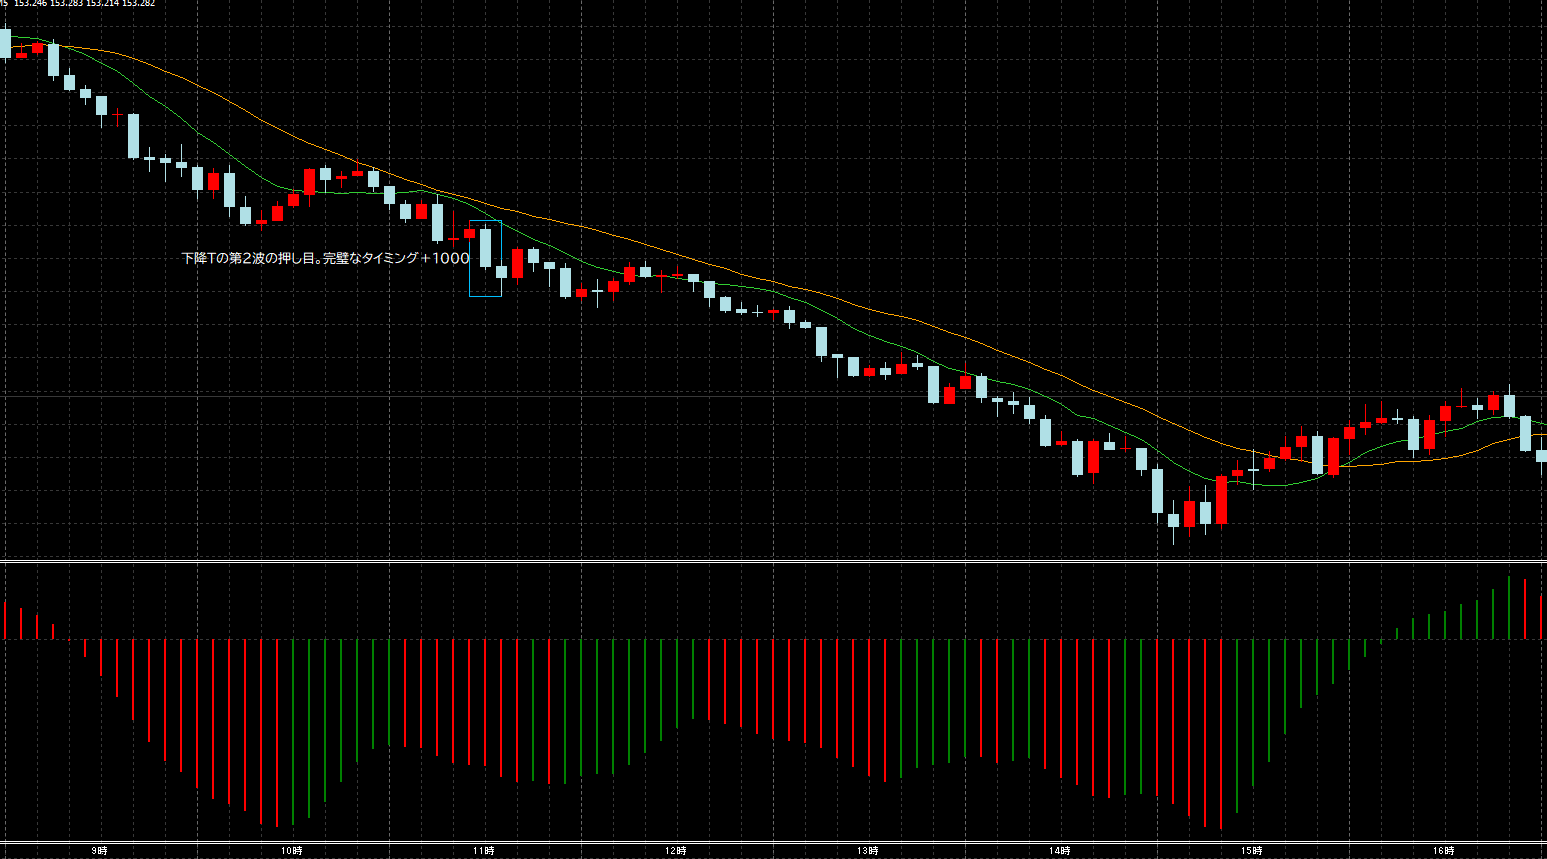Click the large candle inside the blue box
Viewport: 1547px width, 859px height.
tap(485, 247)
